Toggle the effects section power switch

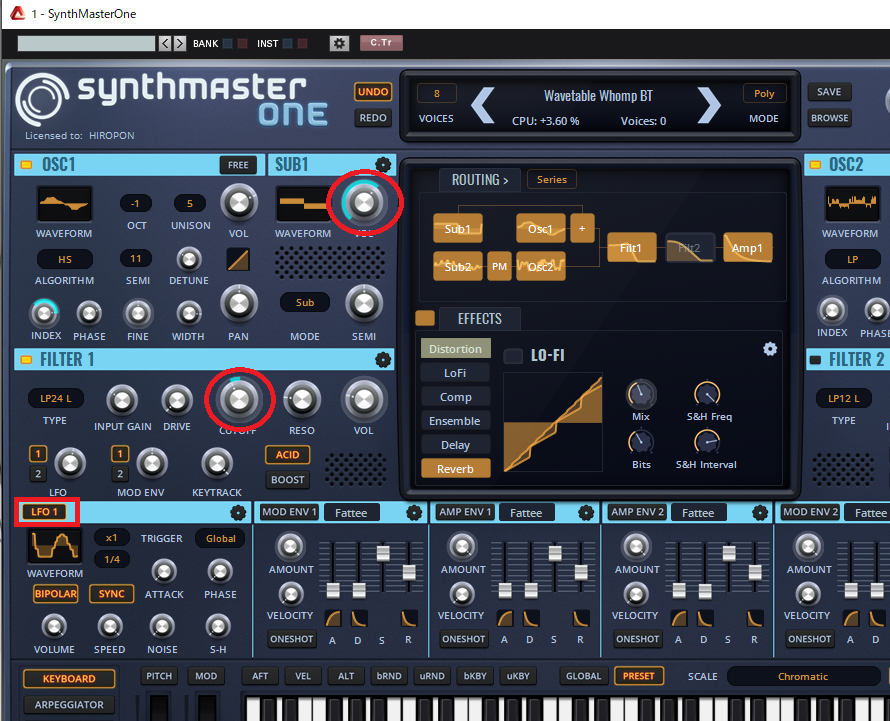[x=425, y=318]
